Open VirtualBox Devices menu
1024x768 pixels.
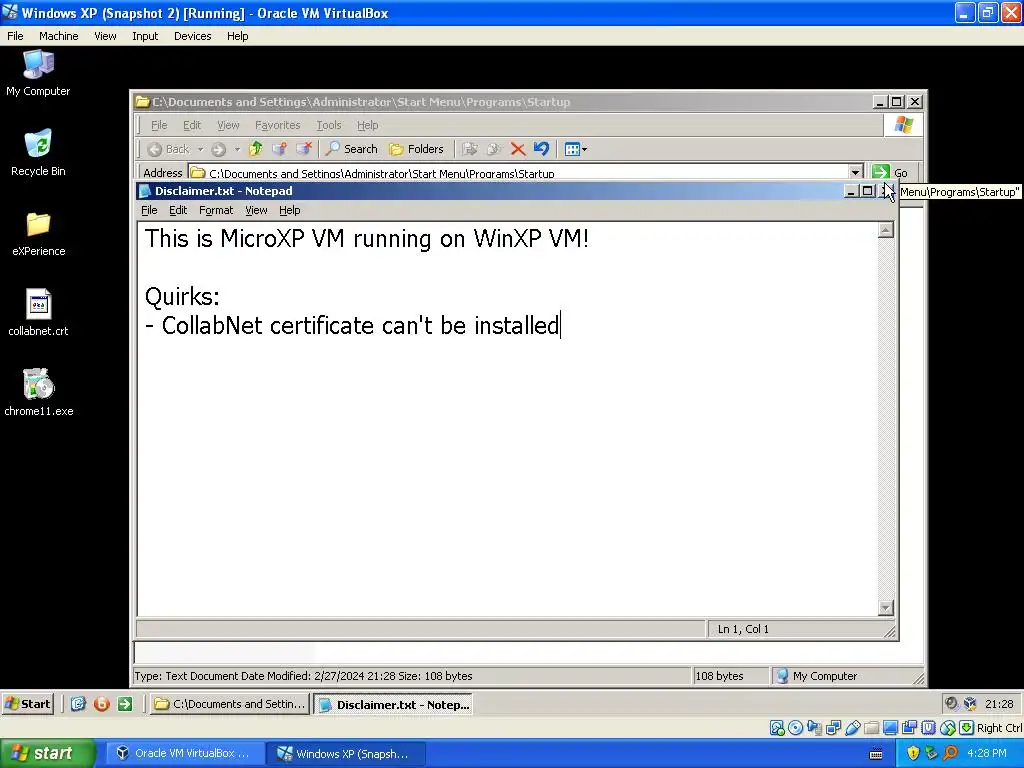coord(192,36)
